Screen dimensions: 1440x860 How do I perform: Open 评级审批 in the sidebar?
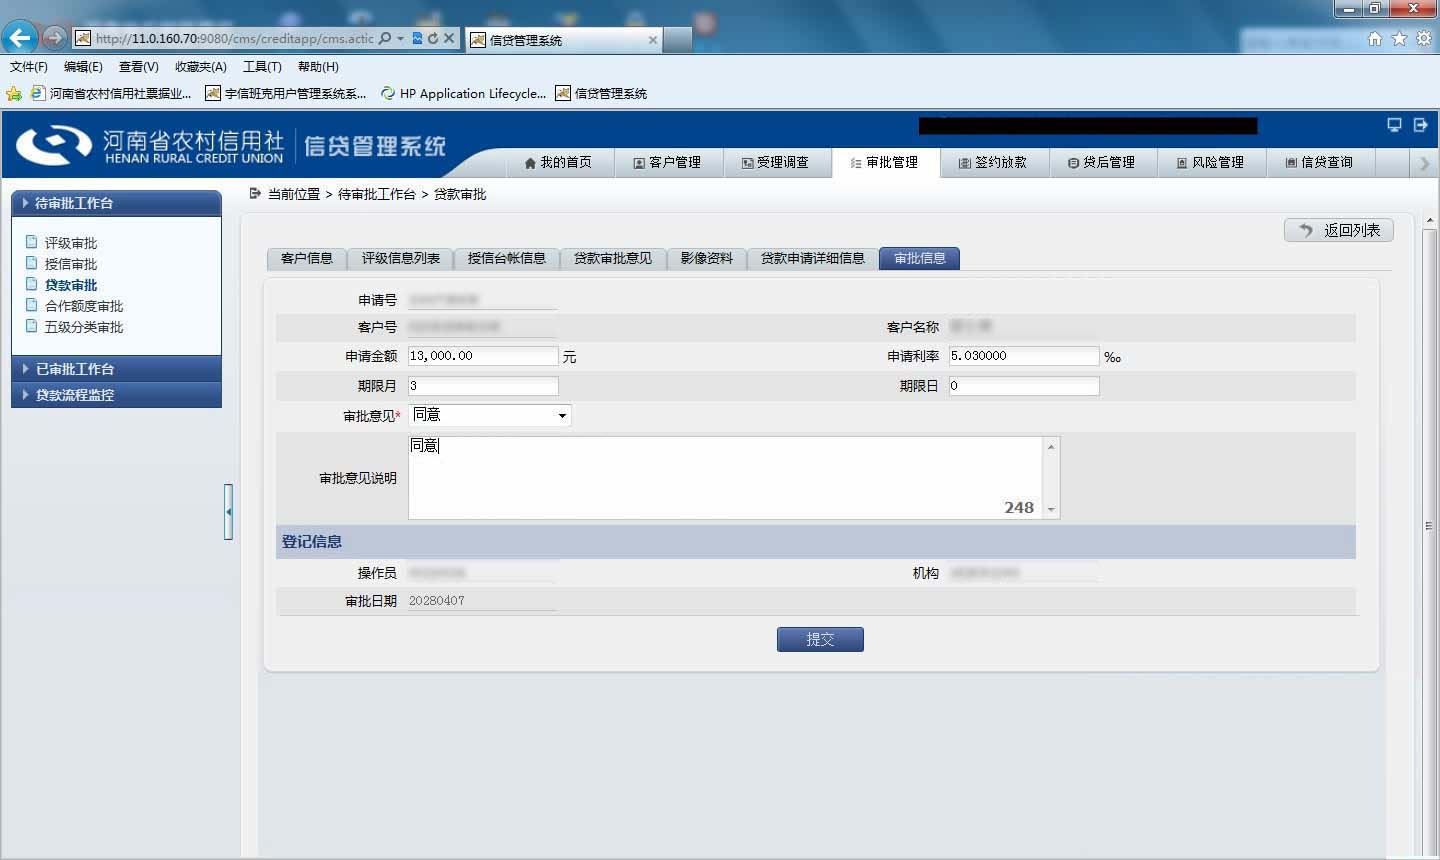(71, 243)
